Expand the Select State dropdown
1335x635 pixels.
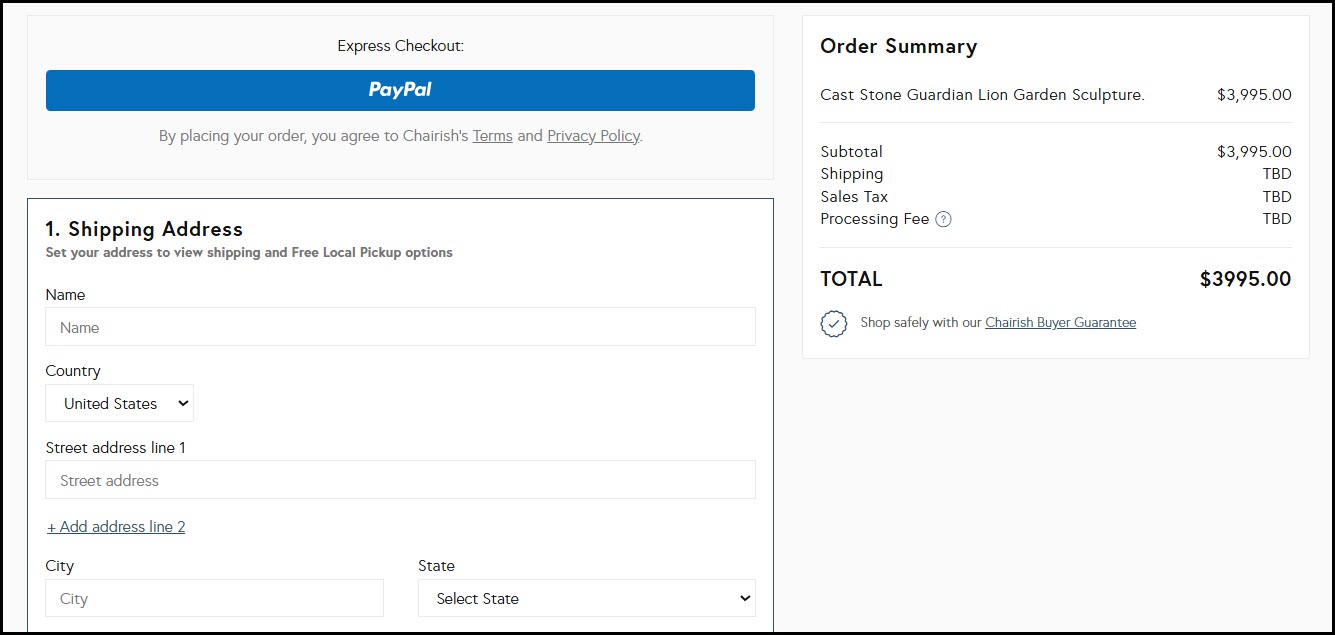coord(587,599)
